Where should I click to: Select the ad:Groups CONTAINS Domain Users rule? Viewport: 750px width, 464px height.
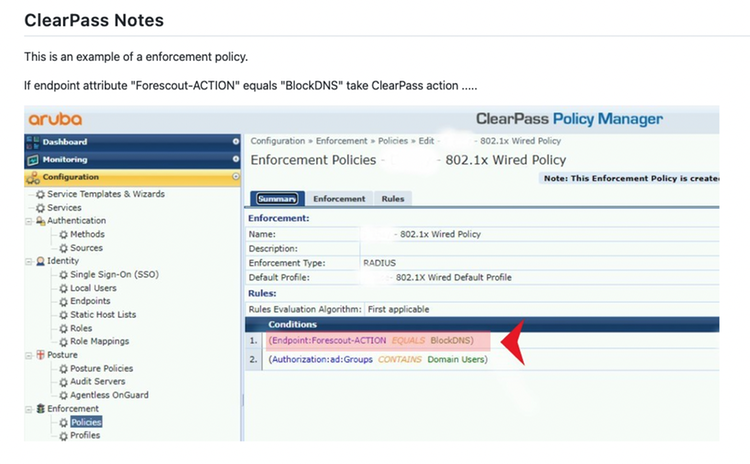click(378, 359)
